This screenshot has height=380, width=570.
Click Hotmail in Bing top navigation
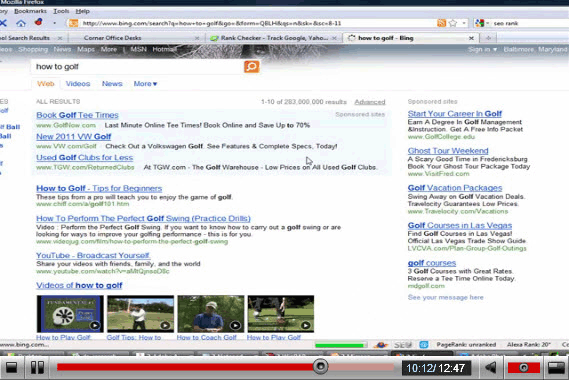click(164, 49)
